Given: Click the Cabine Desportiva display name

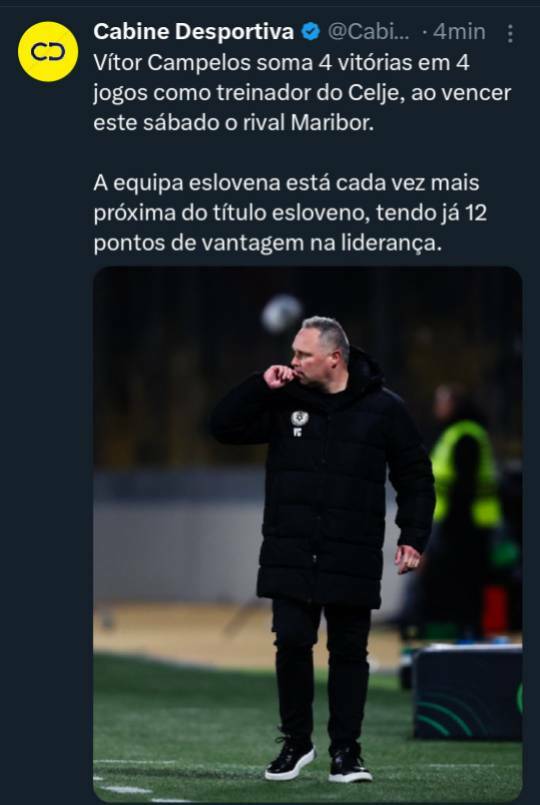Looking at the screenshot, I should pos(194,32).
